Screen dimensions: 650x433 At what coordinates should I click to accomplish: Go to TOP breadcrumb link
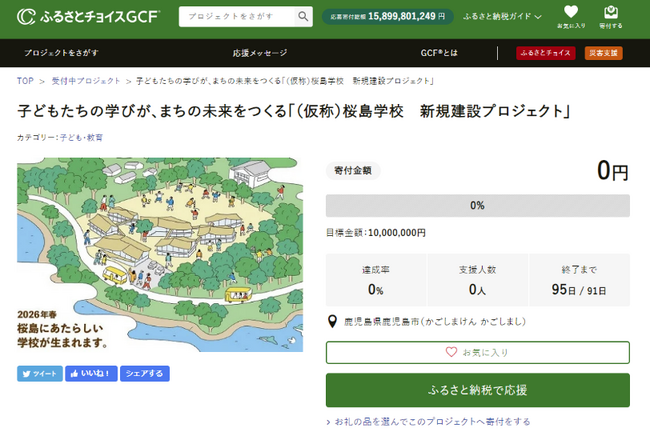(25, 80)
